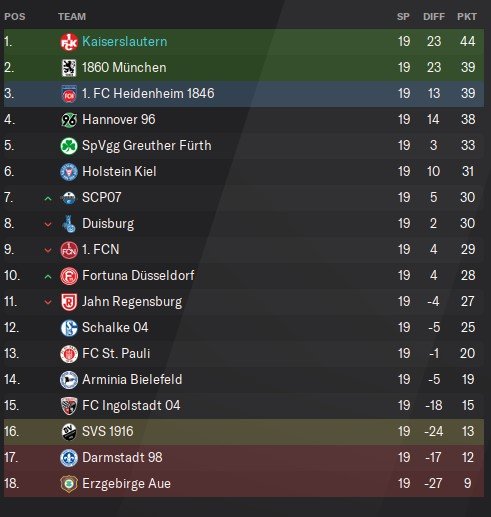
Task: Click the SpVgg Greuther Fürth clover badge
Action: [x=69, y=146]
